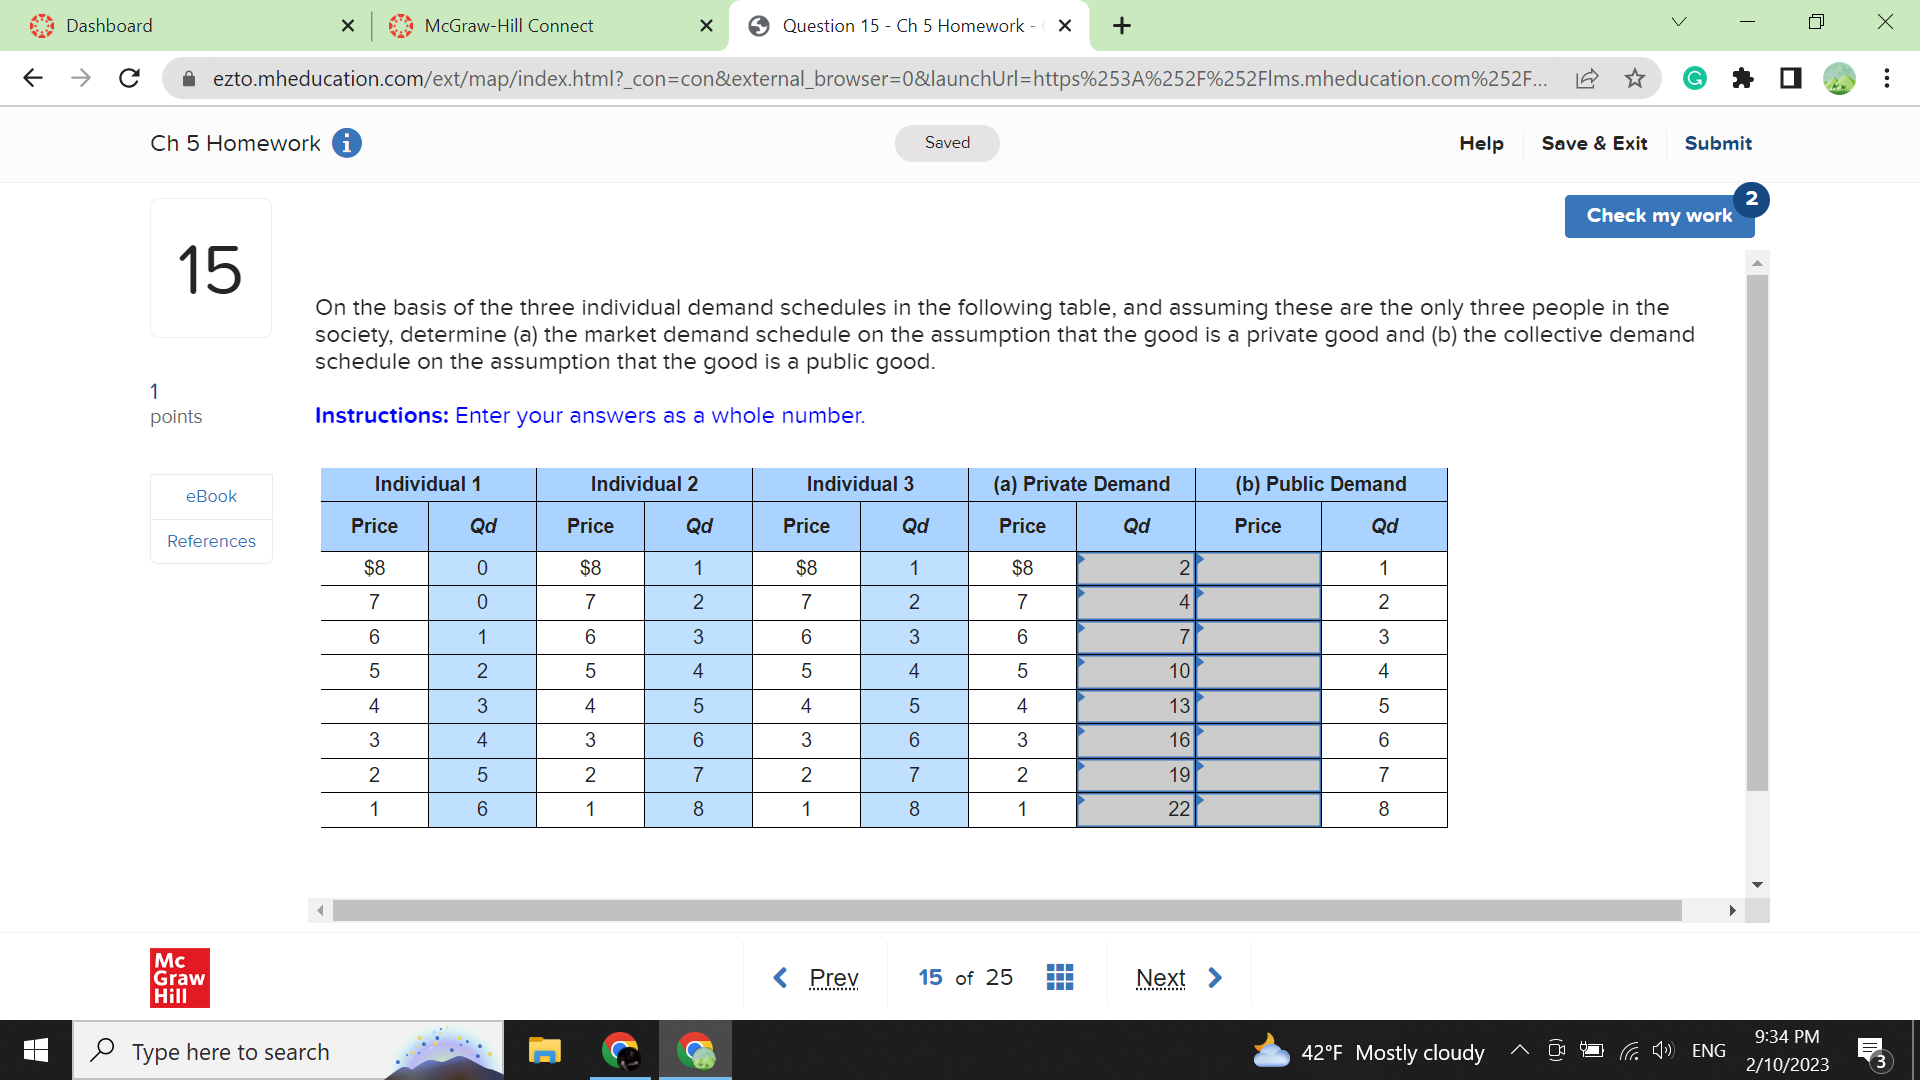
Task: Open the eBook link
Action: click(210, 495)
